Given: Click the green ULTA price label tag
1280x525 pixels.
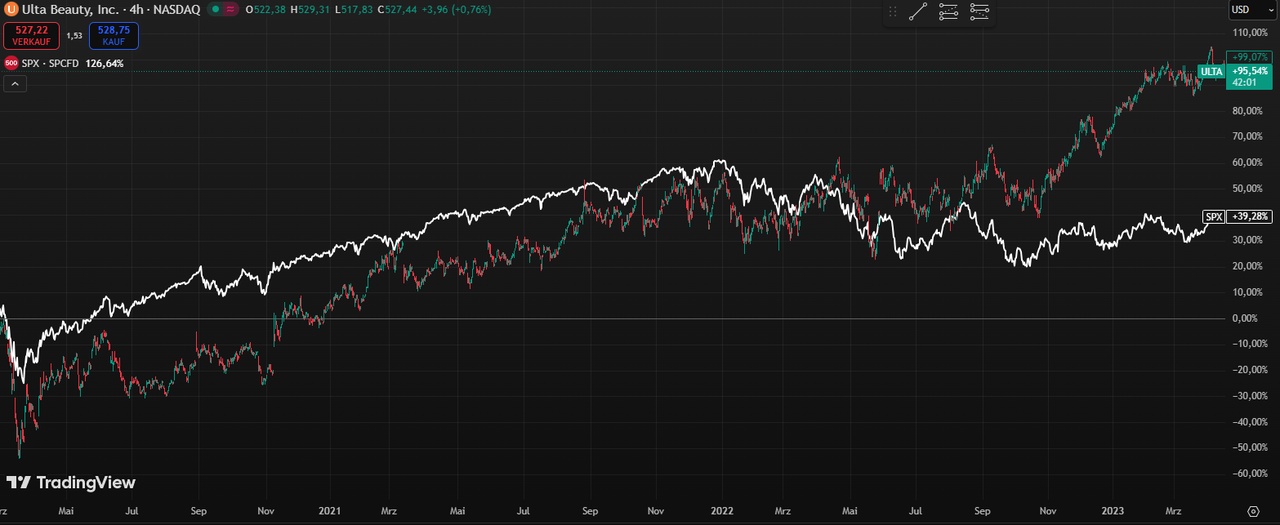Looking at the screenshot, I should tap(1211, 72).
